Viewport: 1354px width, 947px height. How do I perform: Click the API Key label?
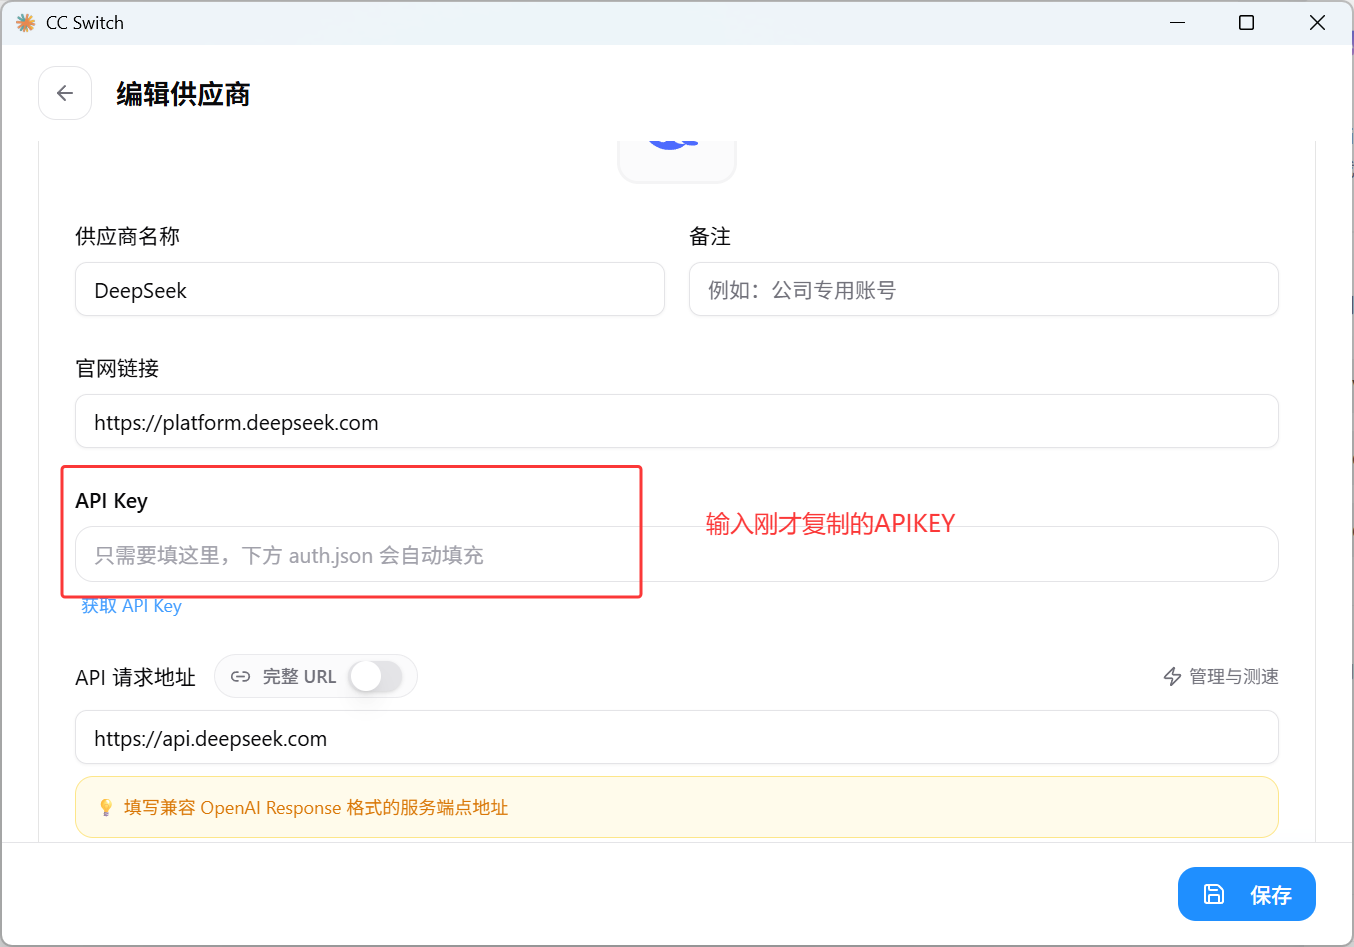pyautogui.click(x=111, y=501)
